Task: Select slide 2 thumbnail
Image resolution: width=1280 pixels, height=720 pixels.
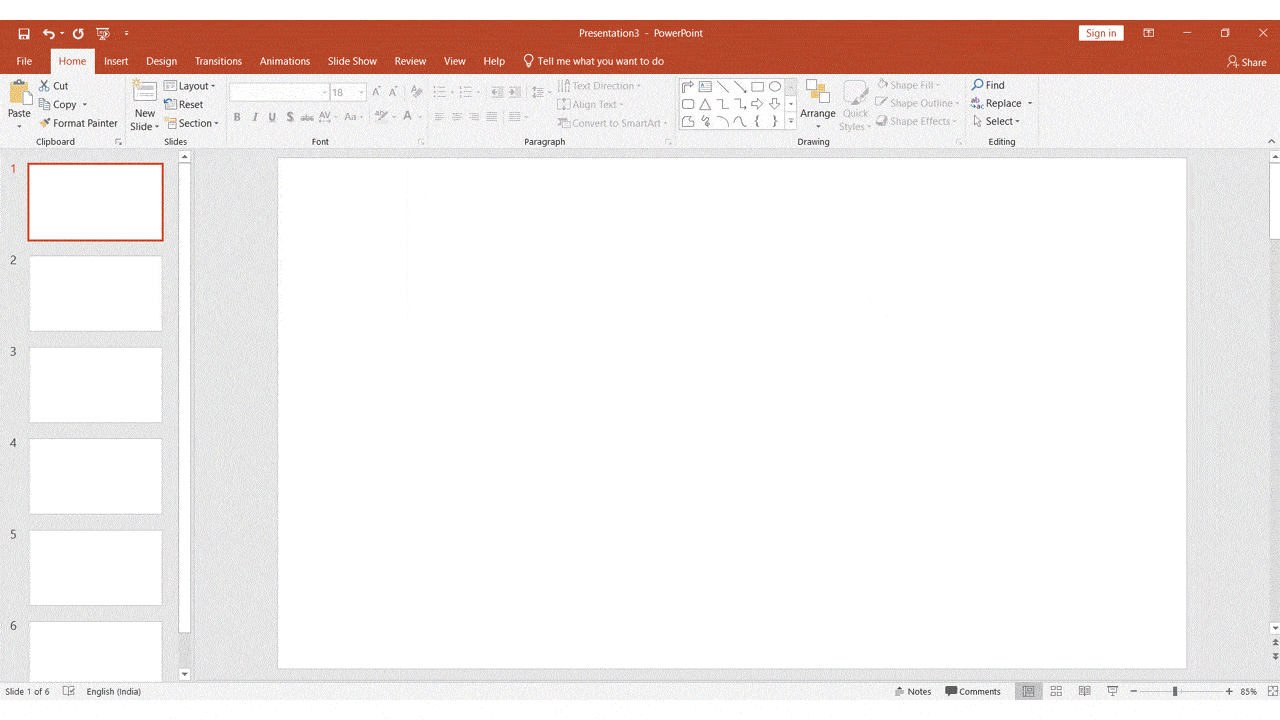Action: (x=95, y=293)
